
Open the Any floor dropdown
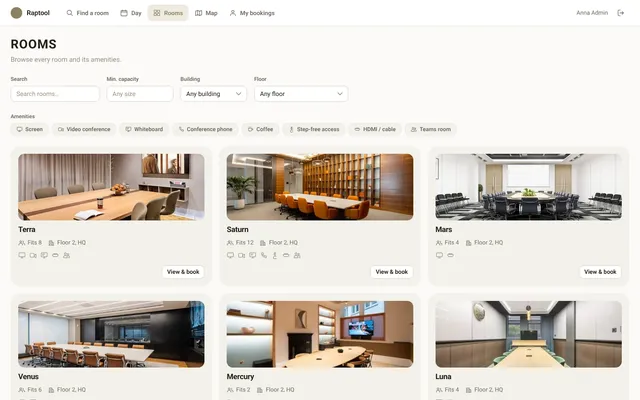301,94
